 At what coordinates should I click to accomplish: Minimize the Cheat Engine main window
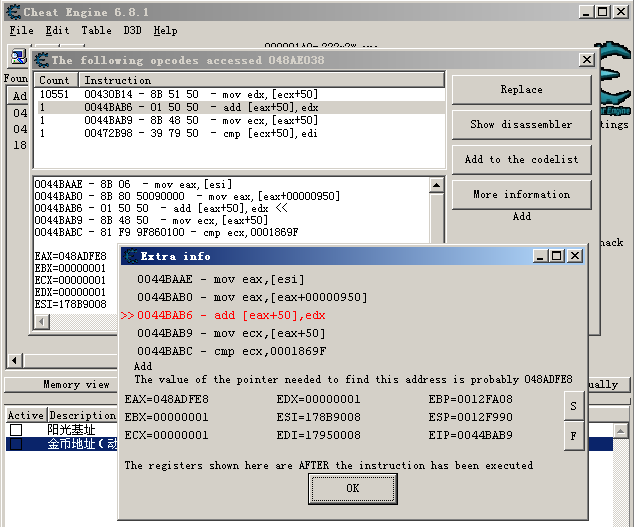point(586,12)
